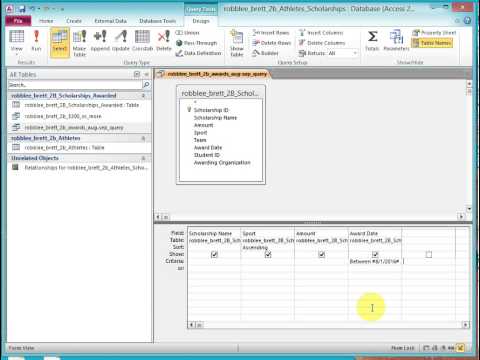The image size is (480, 360).
Task: Check Show box in the empty fifth column
Action: pos(429,255)
